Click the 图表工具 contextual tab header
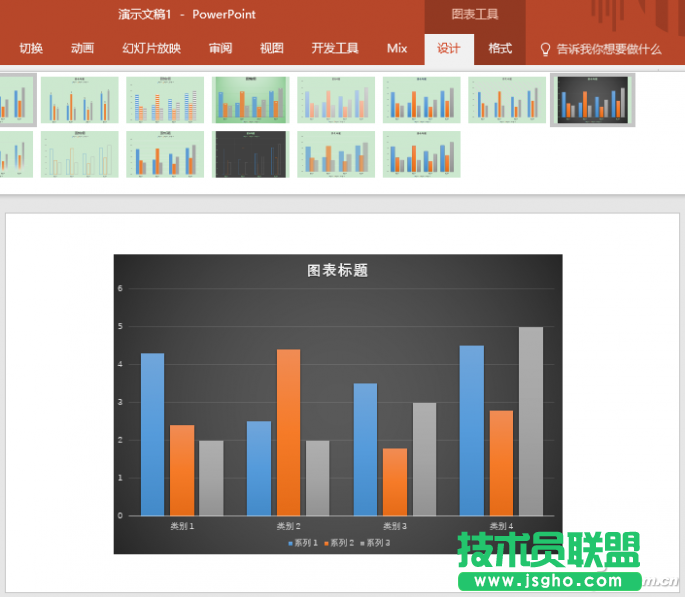This screenshot has width=685, height=597. [x=475, y=14]
